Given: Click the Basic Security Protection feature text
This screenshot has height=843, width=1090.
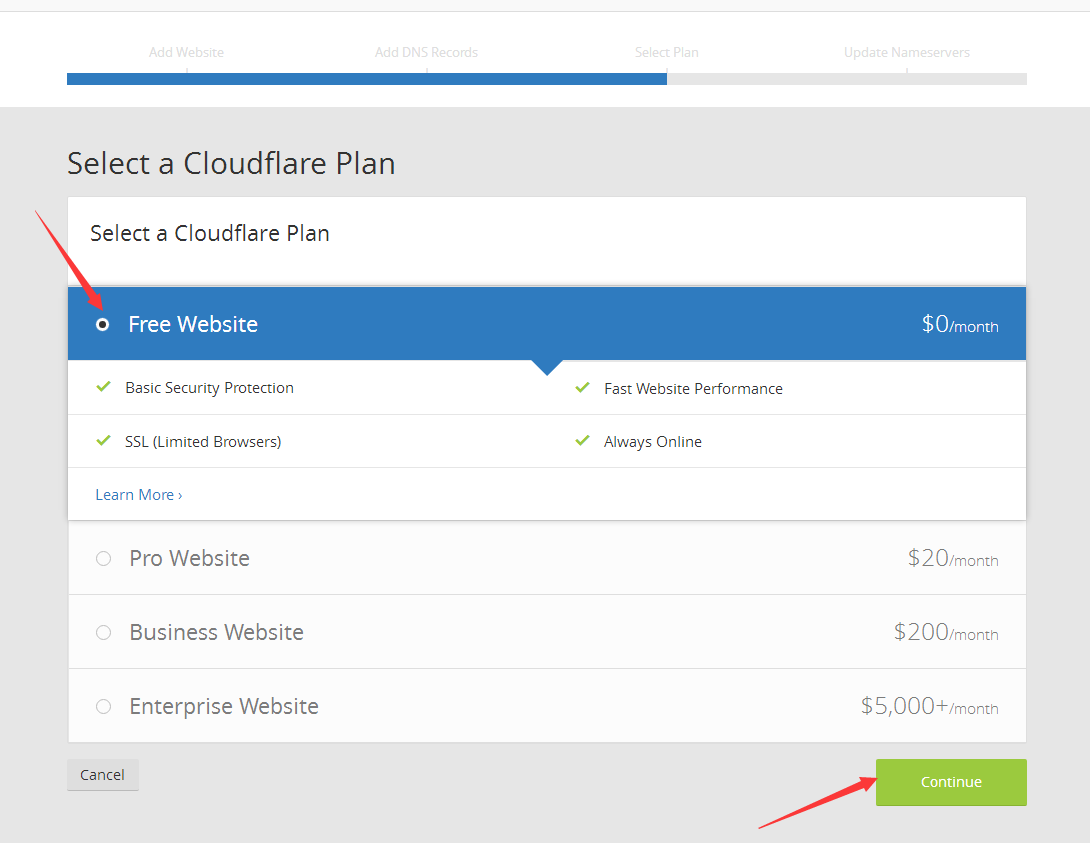Looking at the screenshot, I should pos(209,388).
